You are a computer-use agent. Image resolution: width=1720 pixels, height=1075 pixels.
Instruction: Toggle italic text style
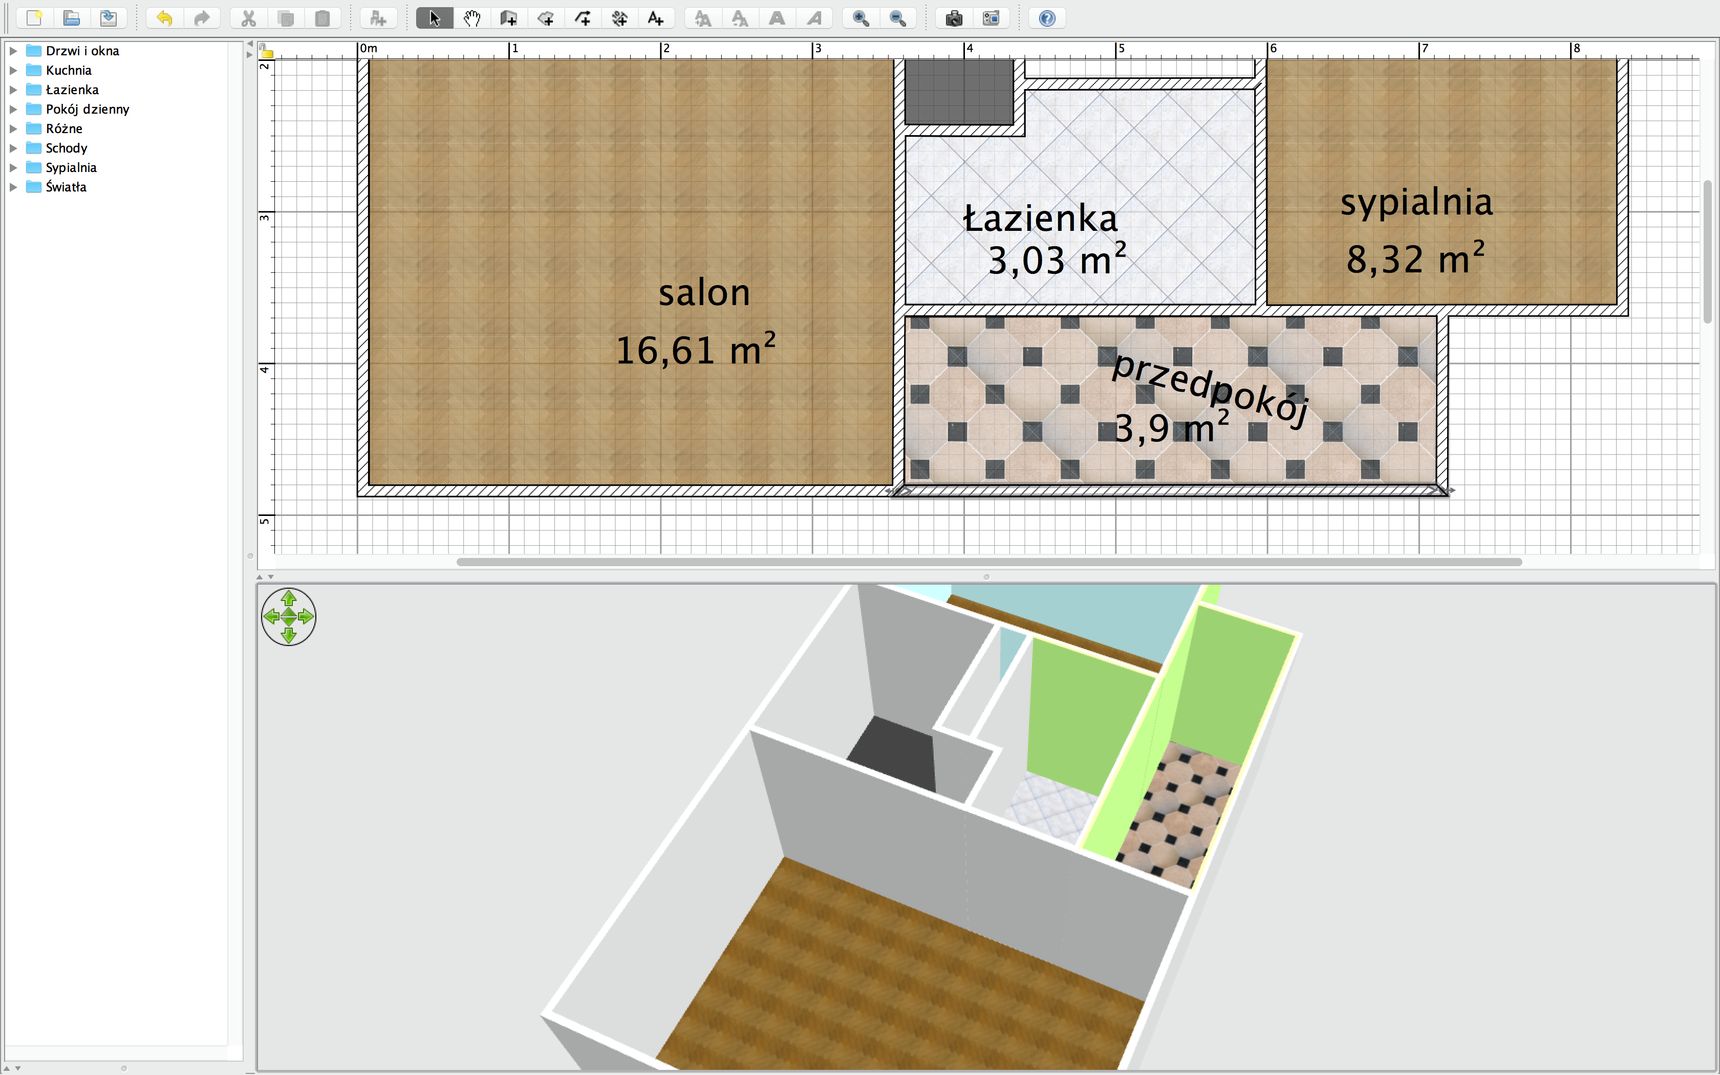pos(814,18)
